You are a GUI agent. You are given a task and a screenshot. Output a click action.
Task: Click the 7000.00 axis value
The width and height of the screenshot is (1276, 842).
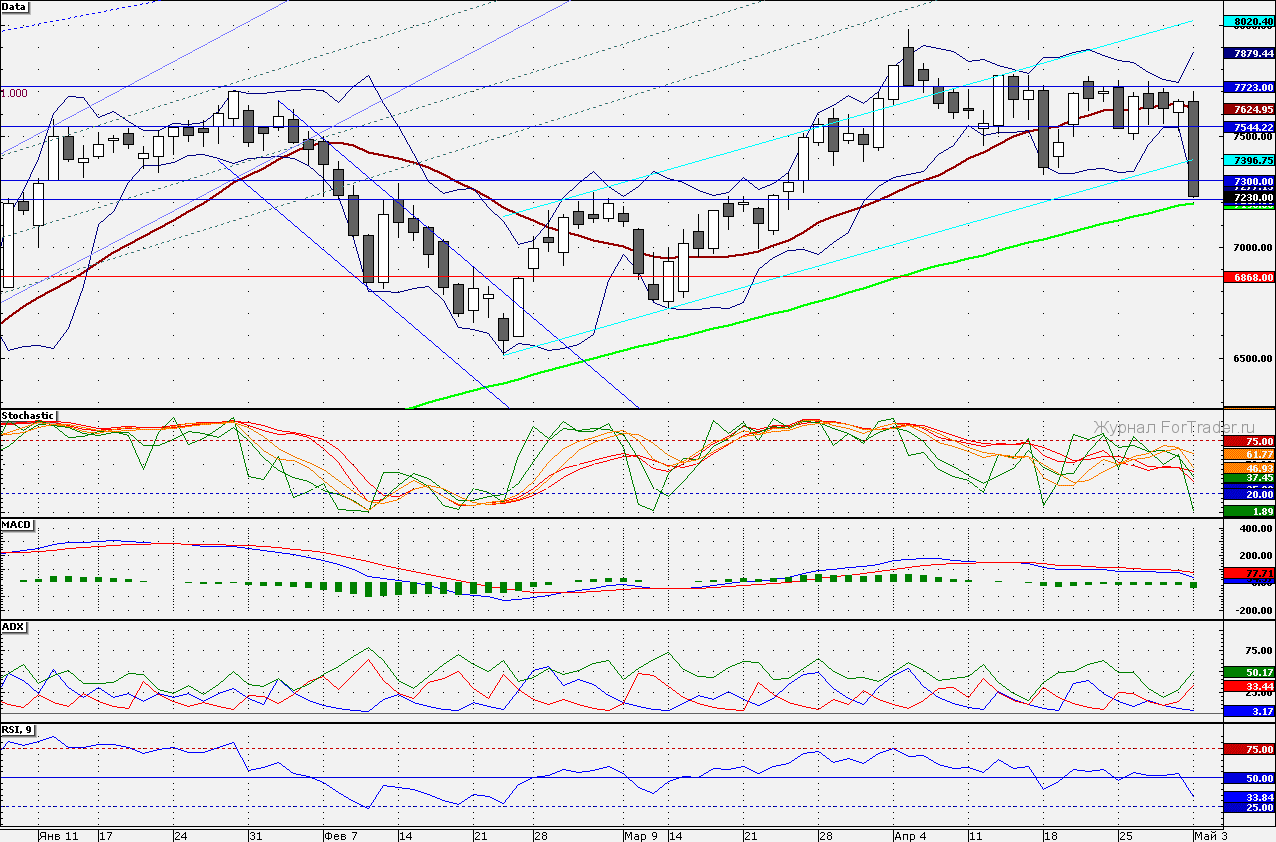pos(1252,248)
